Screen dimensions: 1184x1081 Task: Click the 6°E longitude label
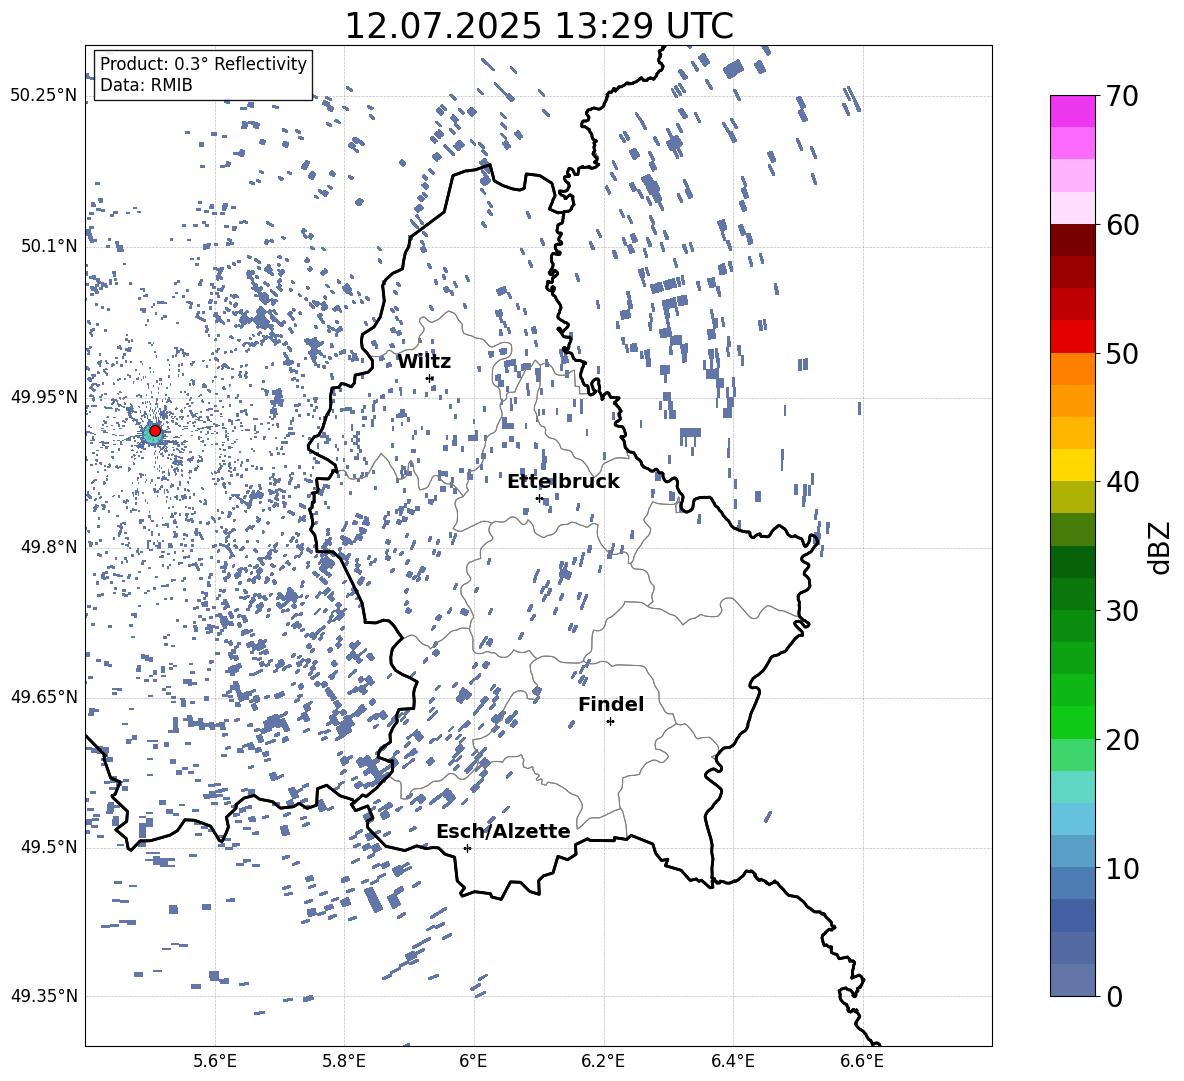473,1061
